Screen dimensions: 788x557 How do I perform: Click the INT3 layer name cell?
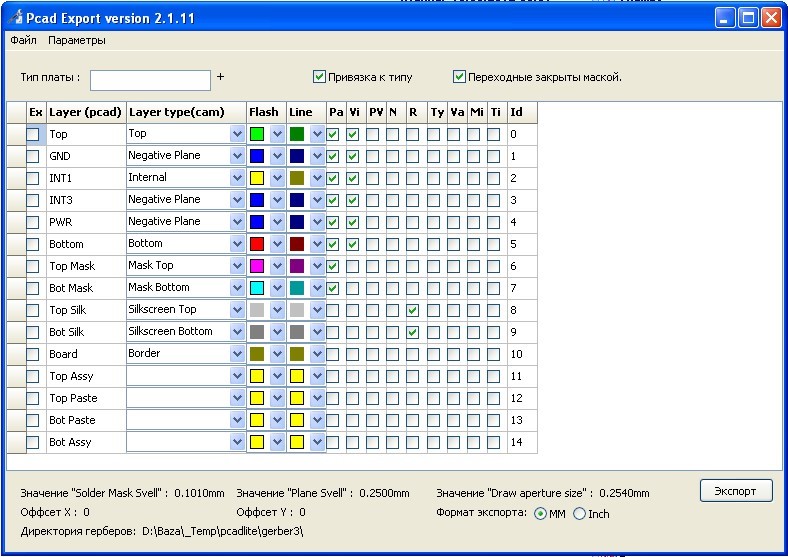(x=86, y=200)
